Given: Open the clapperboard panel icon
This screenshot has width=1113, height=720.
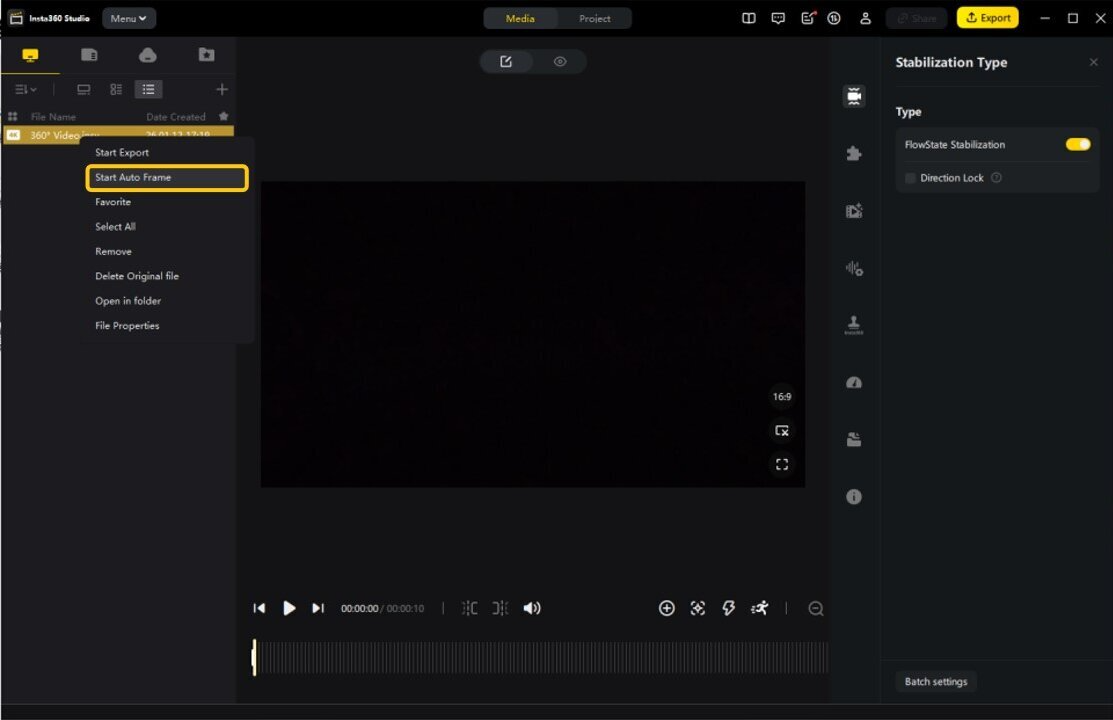Looking at the screenshot, I should (x=854, y=440).
